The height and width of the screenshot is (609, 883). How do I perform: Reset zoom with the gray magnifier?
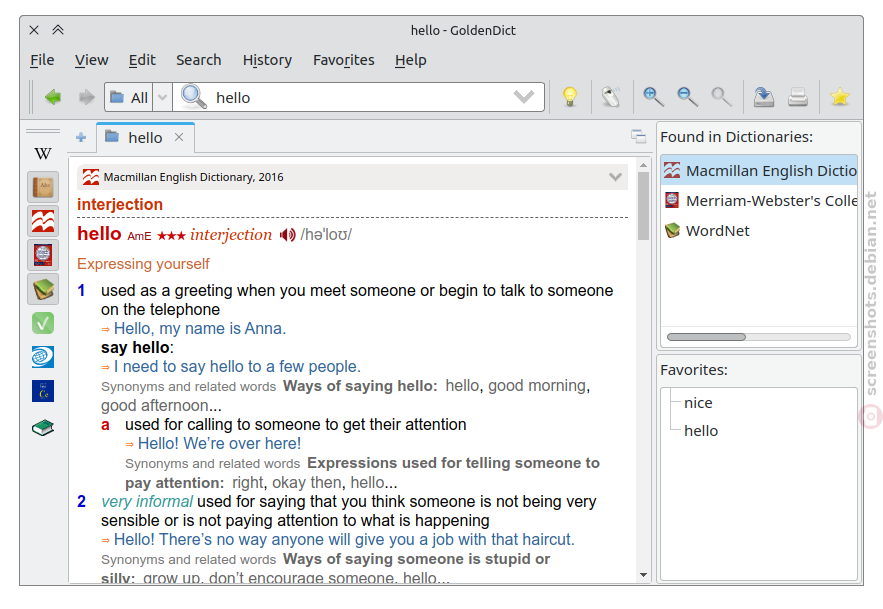coord(721,97)
